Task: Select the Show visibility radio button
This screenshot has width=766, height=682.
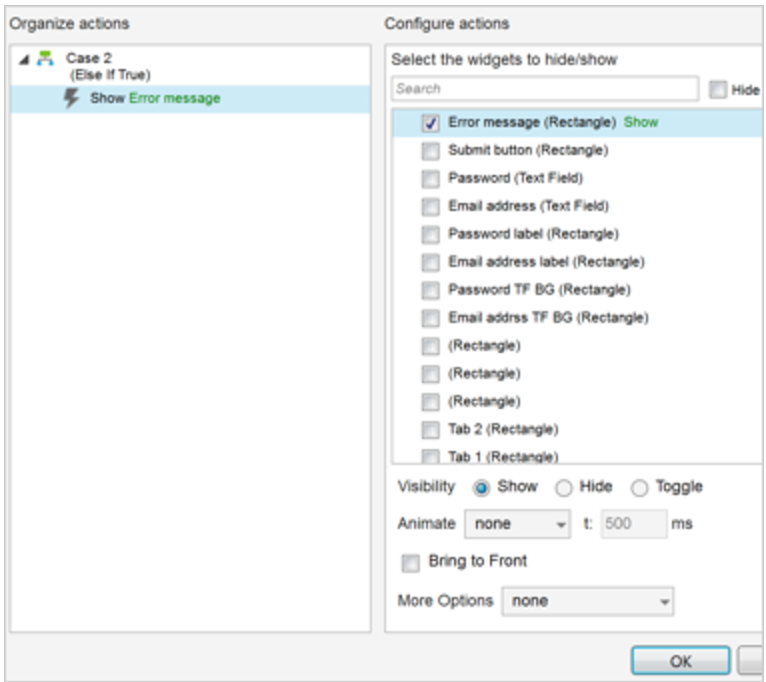Action: tap(481, 488)
